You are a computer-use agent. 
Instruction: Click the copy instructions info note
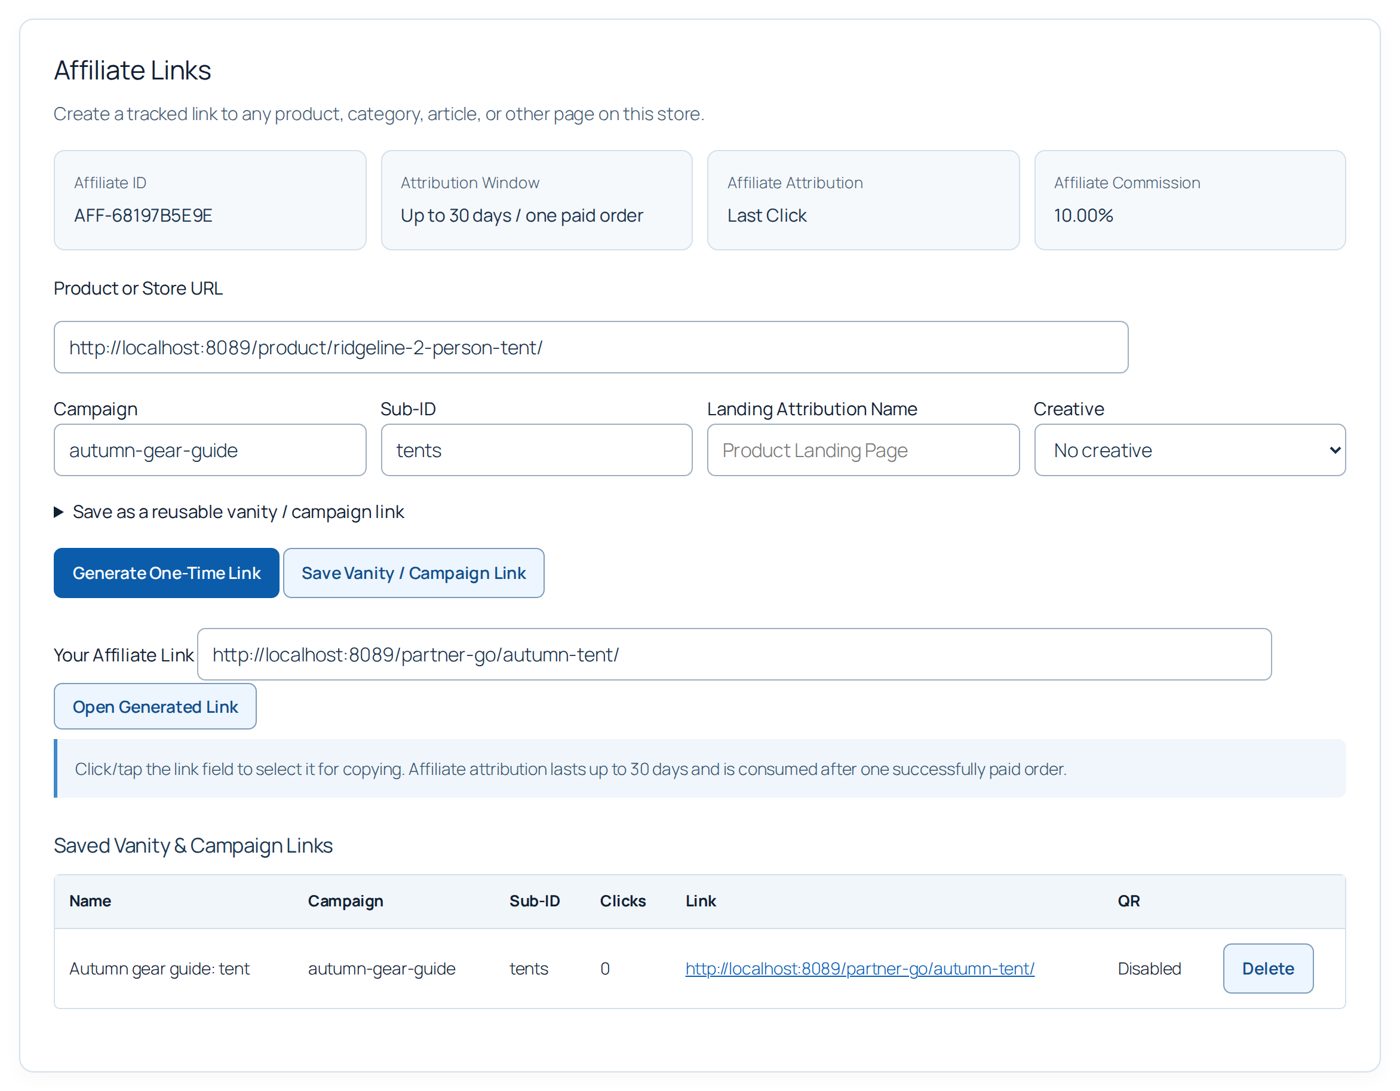(x=700, y=769)
